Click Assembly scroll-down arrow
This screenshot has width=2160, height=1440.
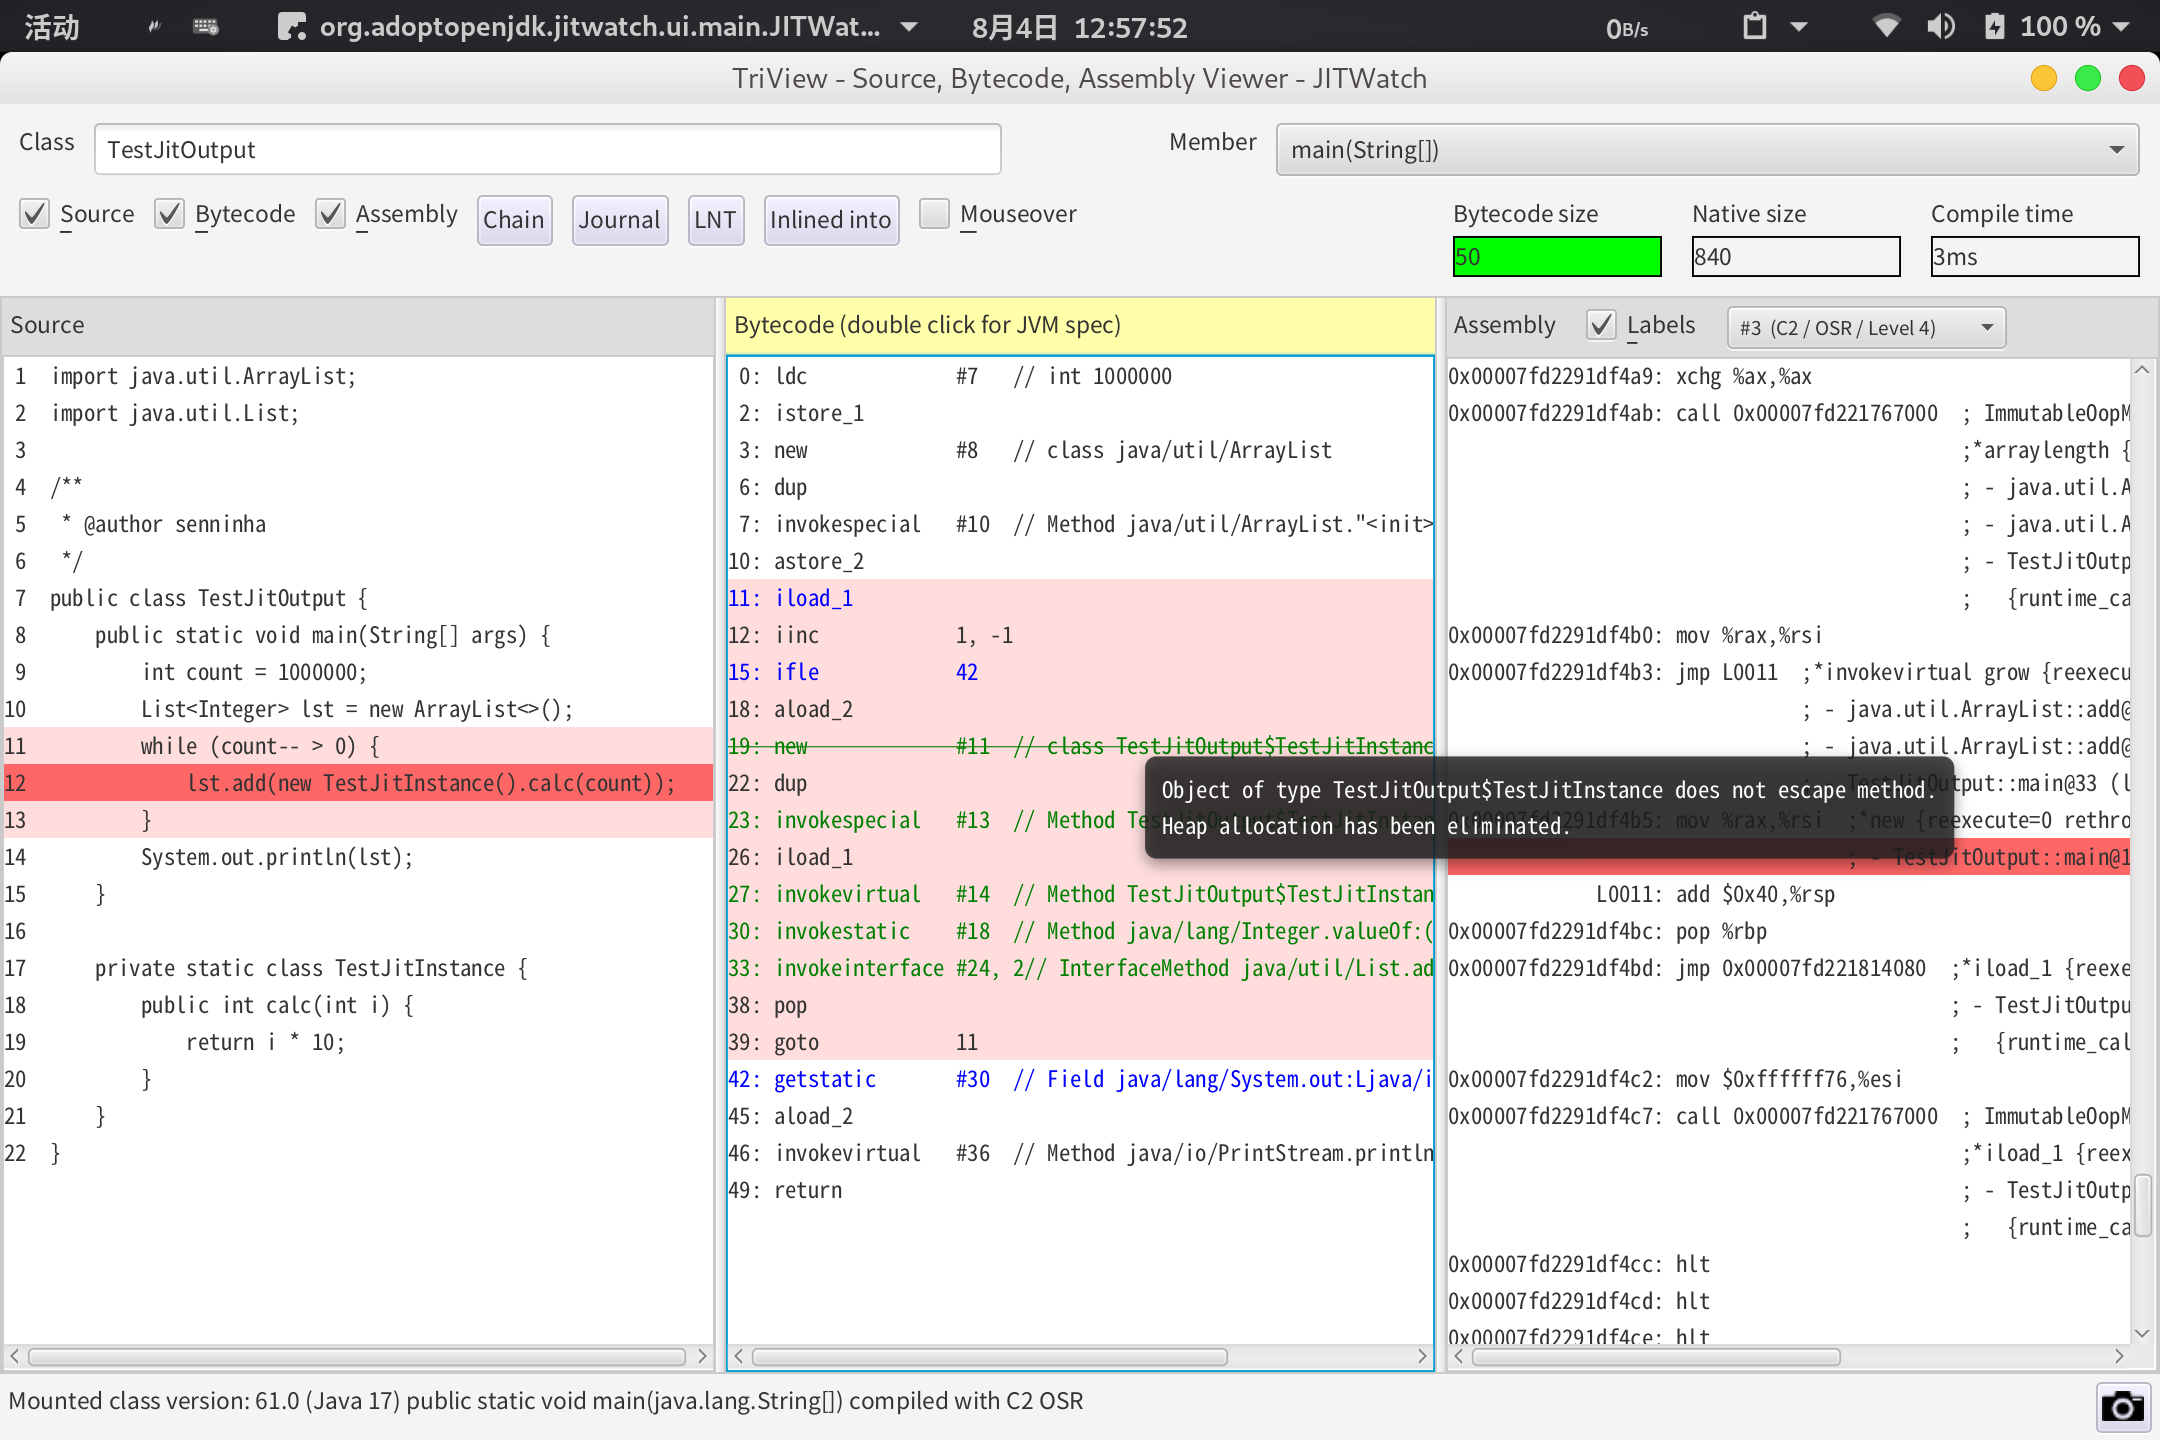pos(2142,1332)
